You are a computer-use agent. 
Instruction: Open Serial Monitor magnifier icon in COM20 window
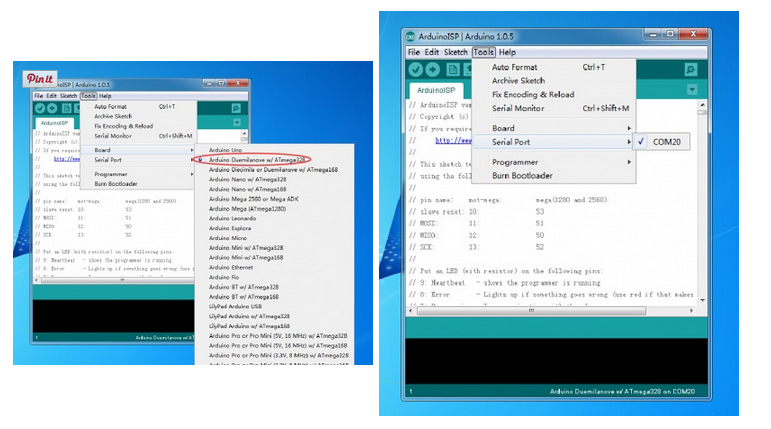coord(691,70)
